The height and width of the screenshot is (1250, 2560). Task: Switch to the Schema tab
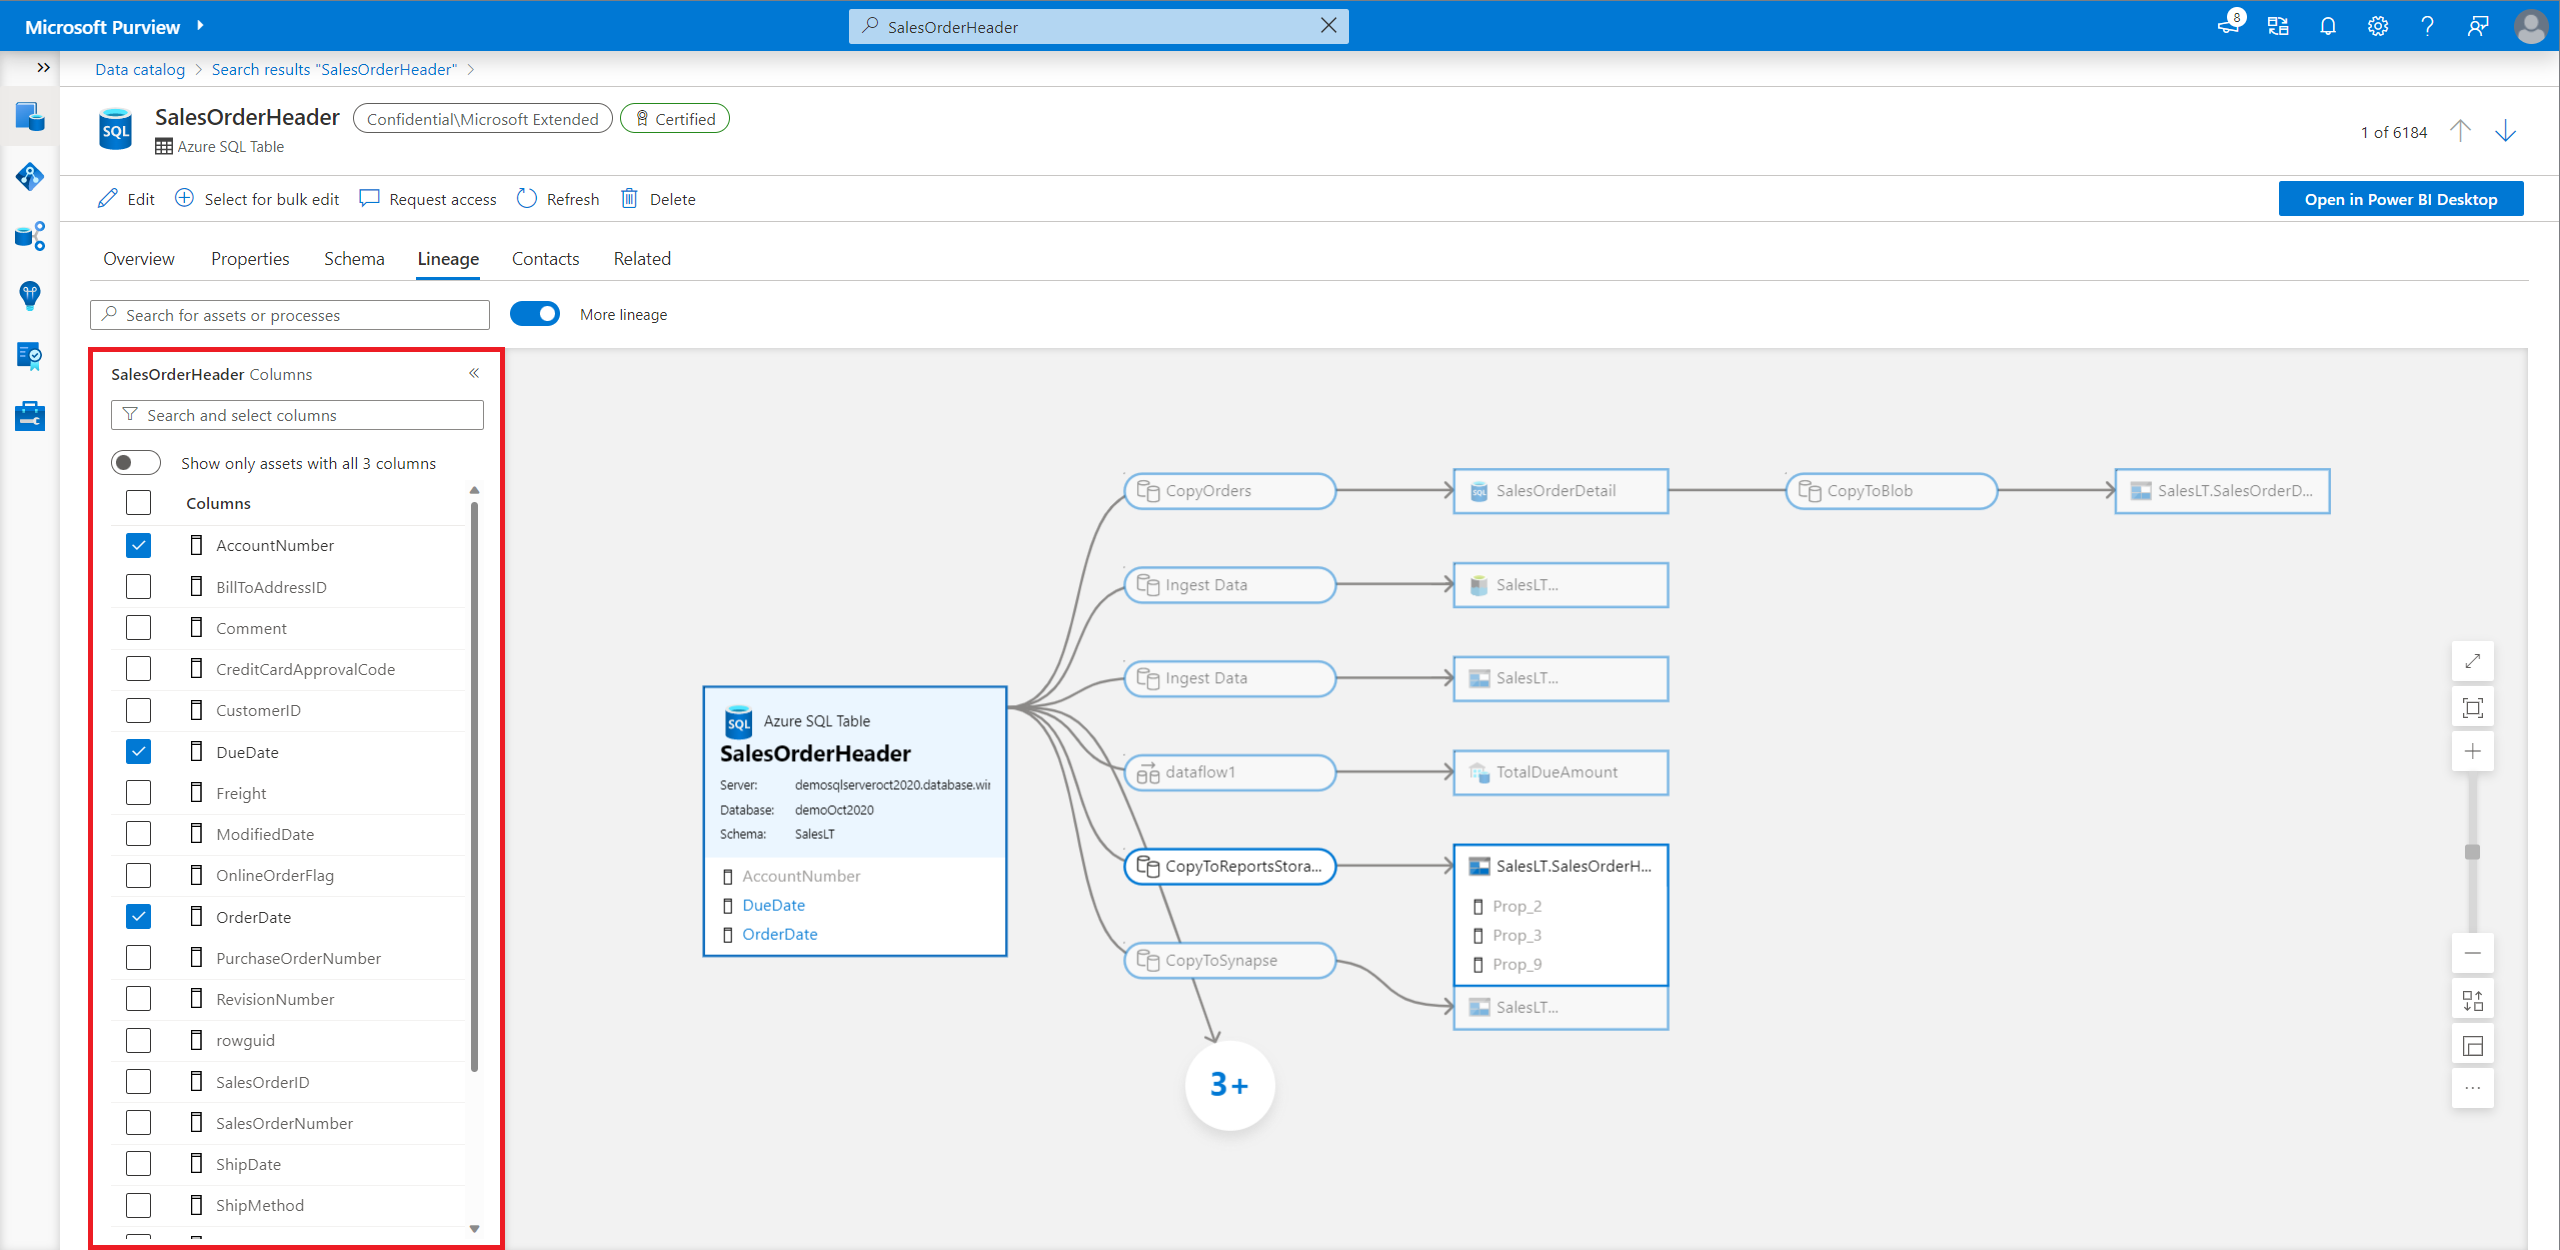(354, 259)
